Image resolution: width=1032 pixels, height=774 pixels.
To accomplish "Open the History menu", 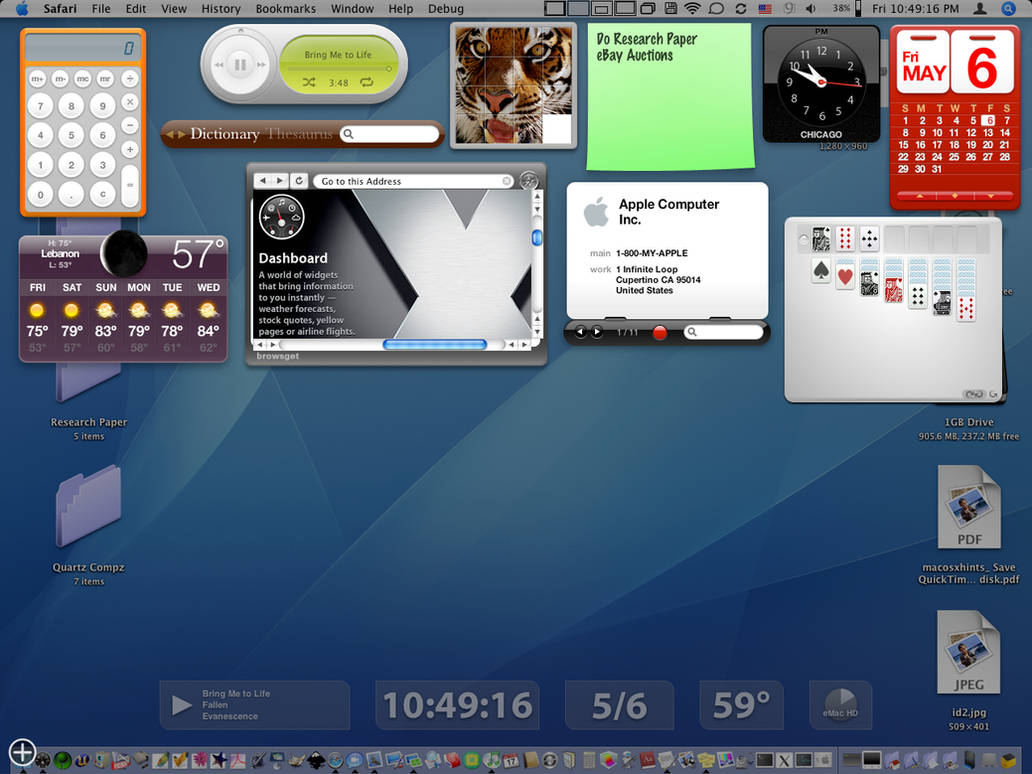I will pos(220,9).
